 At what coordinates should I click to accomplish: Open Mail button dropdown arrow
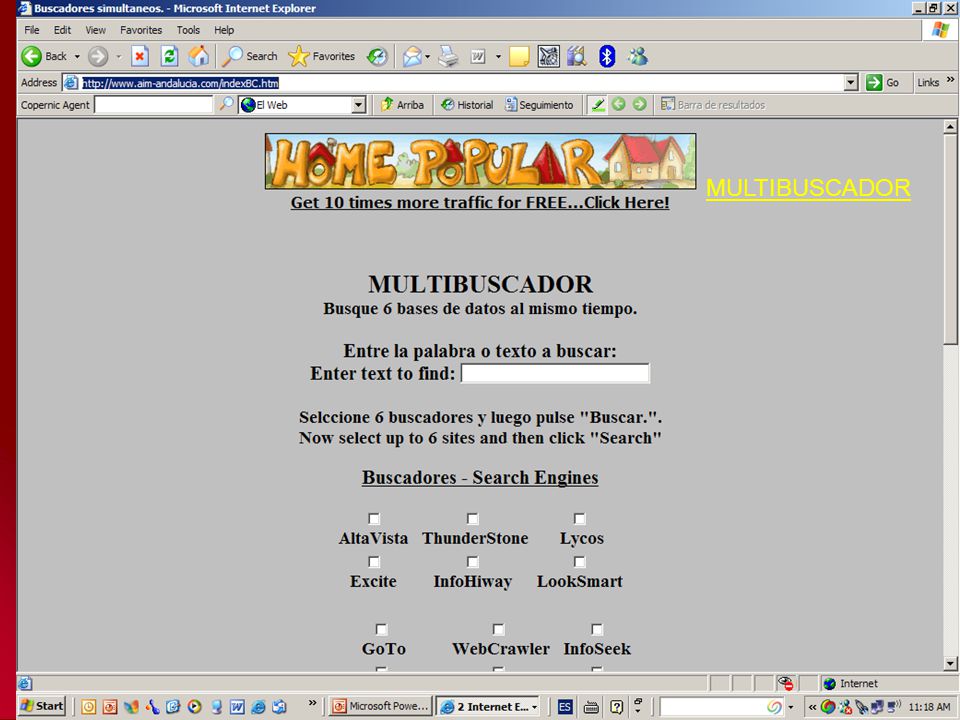pos(427,56)
